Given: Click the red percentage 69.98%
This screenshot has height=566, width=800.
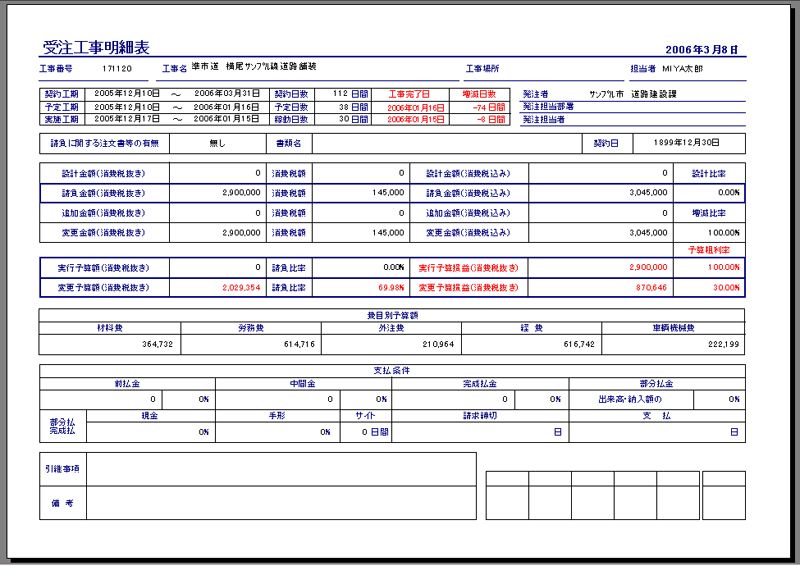Looking at the screenshot, I should [391, 288].
